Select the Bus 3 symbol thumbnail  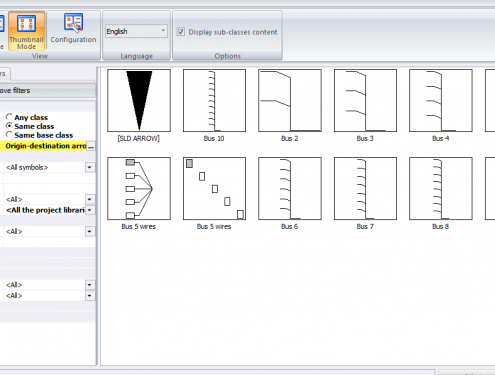pyautogui.click(x=365, y=101)
